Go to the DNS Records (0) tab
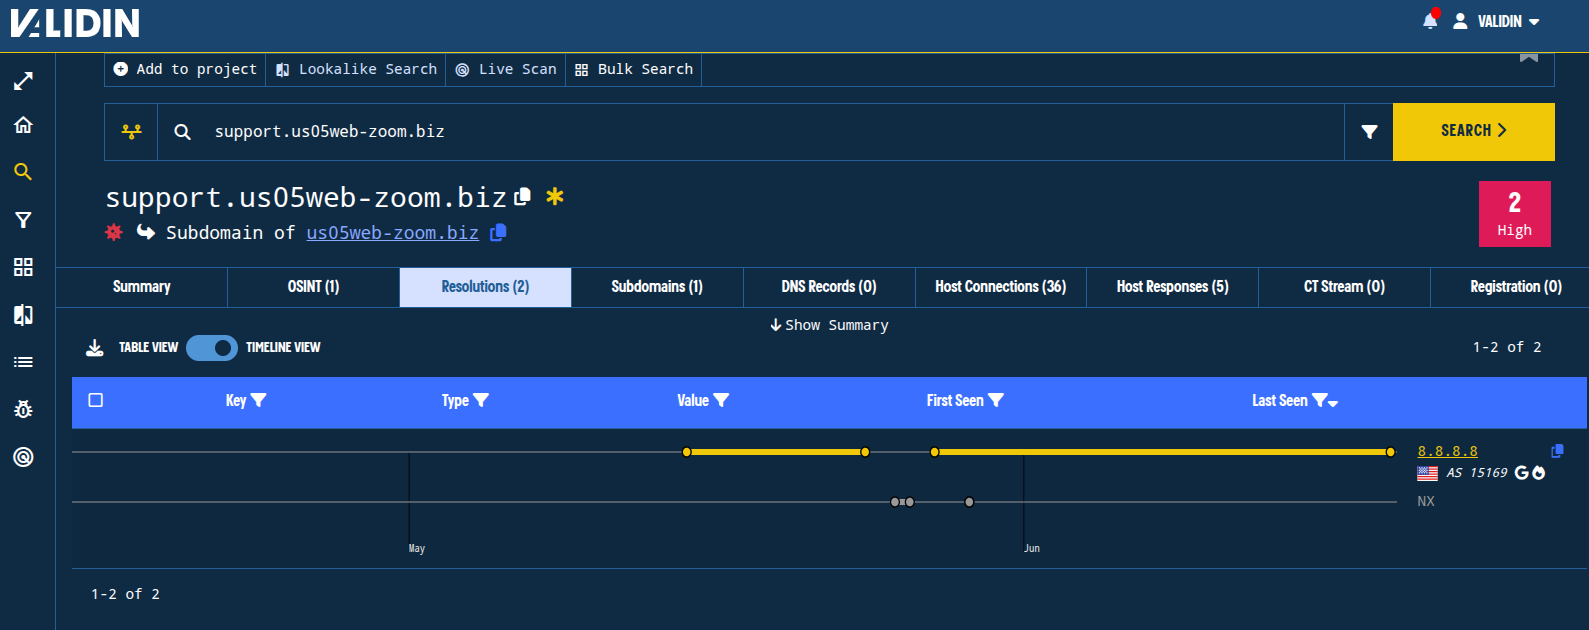The height and width of the screenshot is (630, 1589). tap(829, 287)
